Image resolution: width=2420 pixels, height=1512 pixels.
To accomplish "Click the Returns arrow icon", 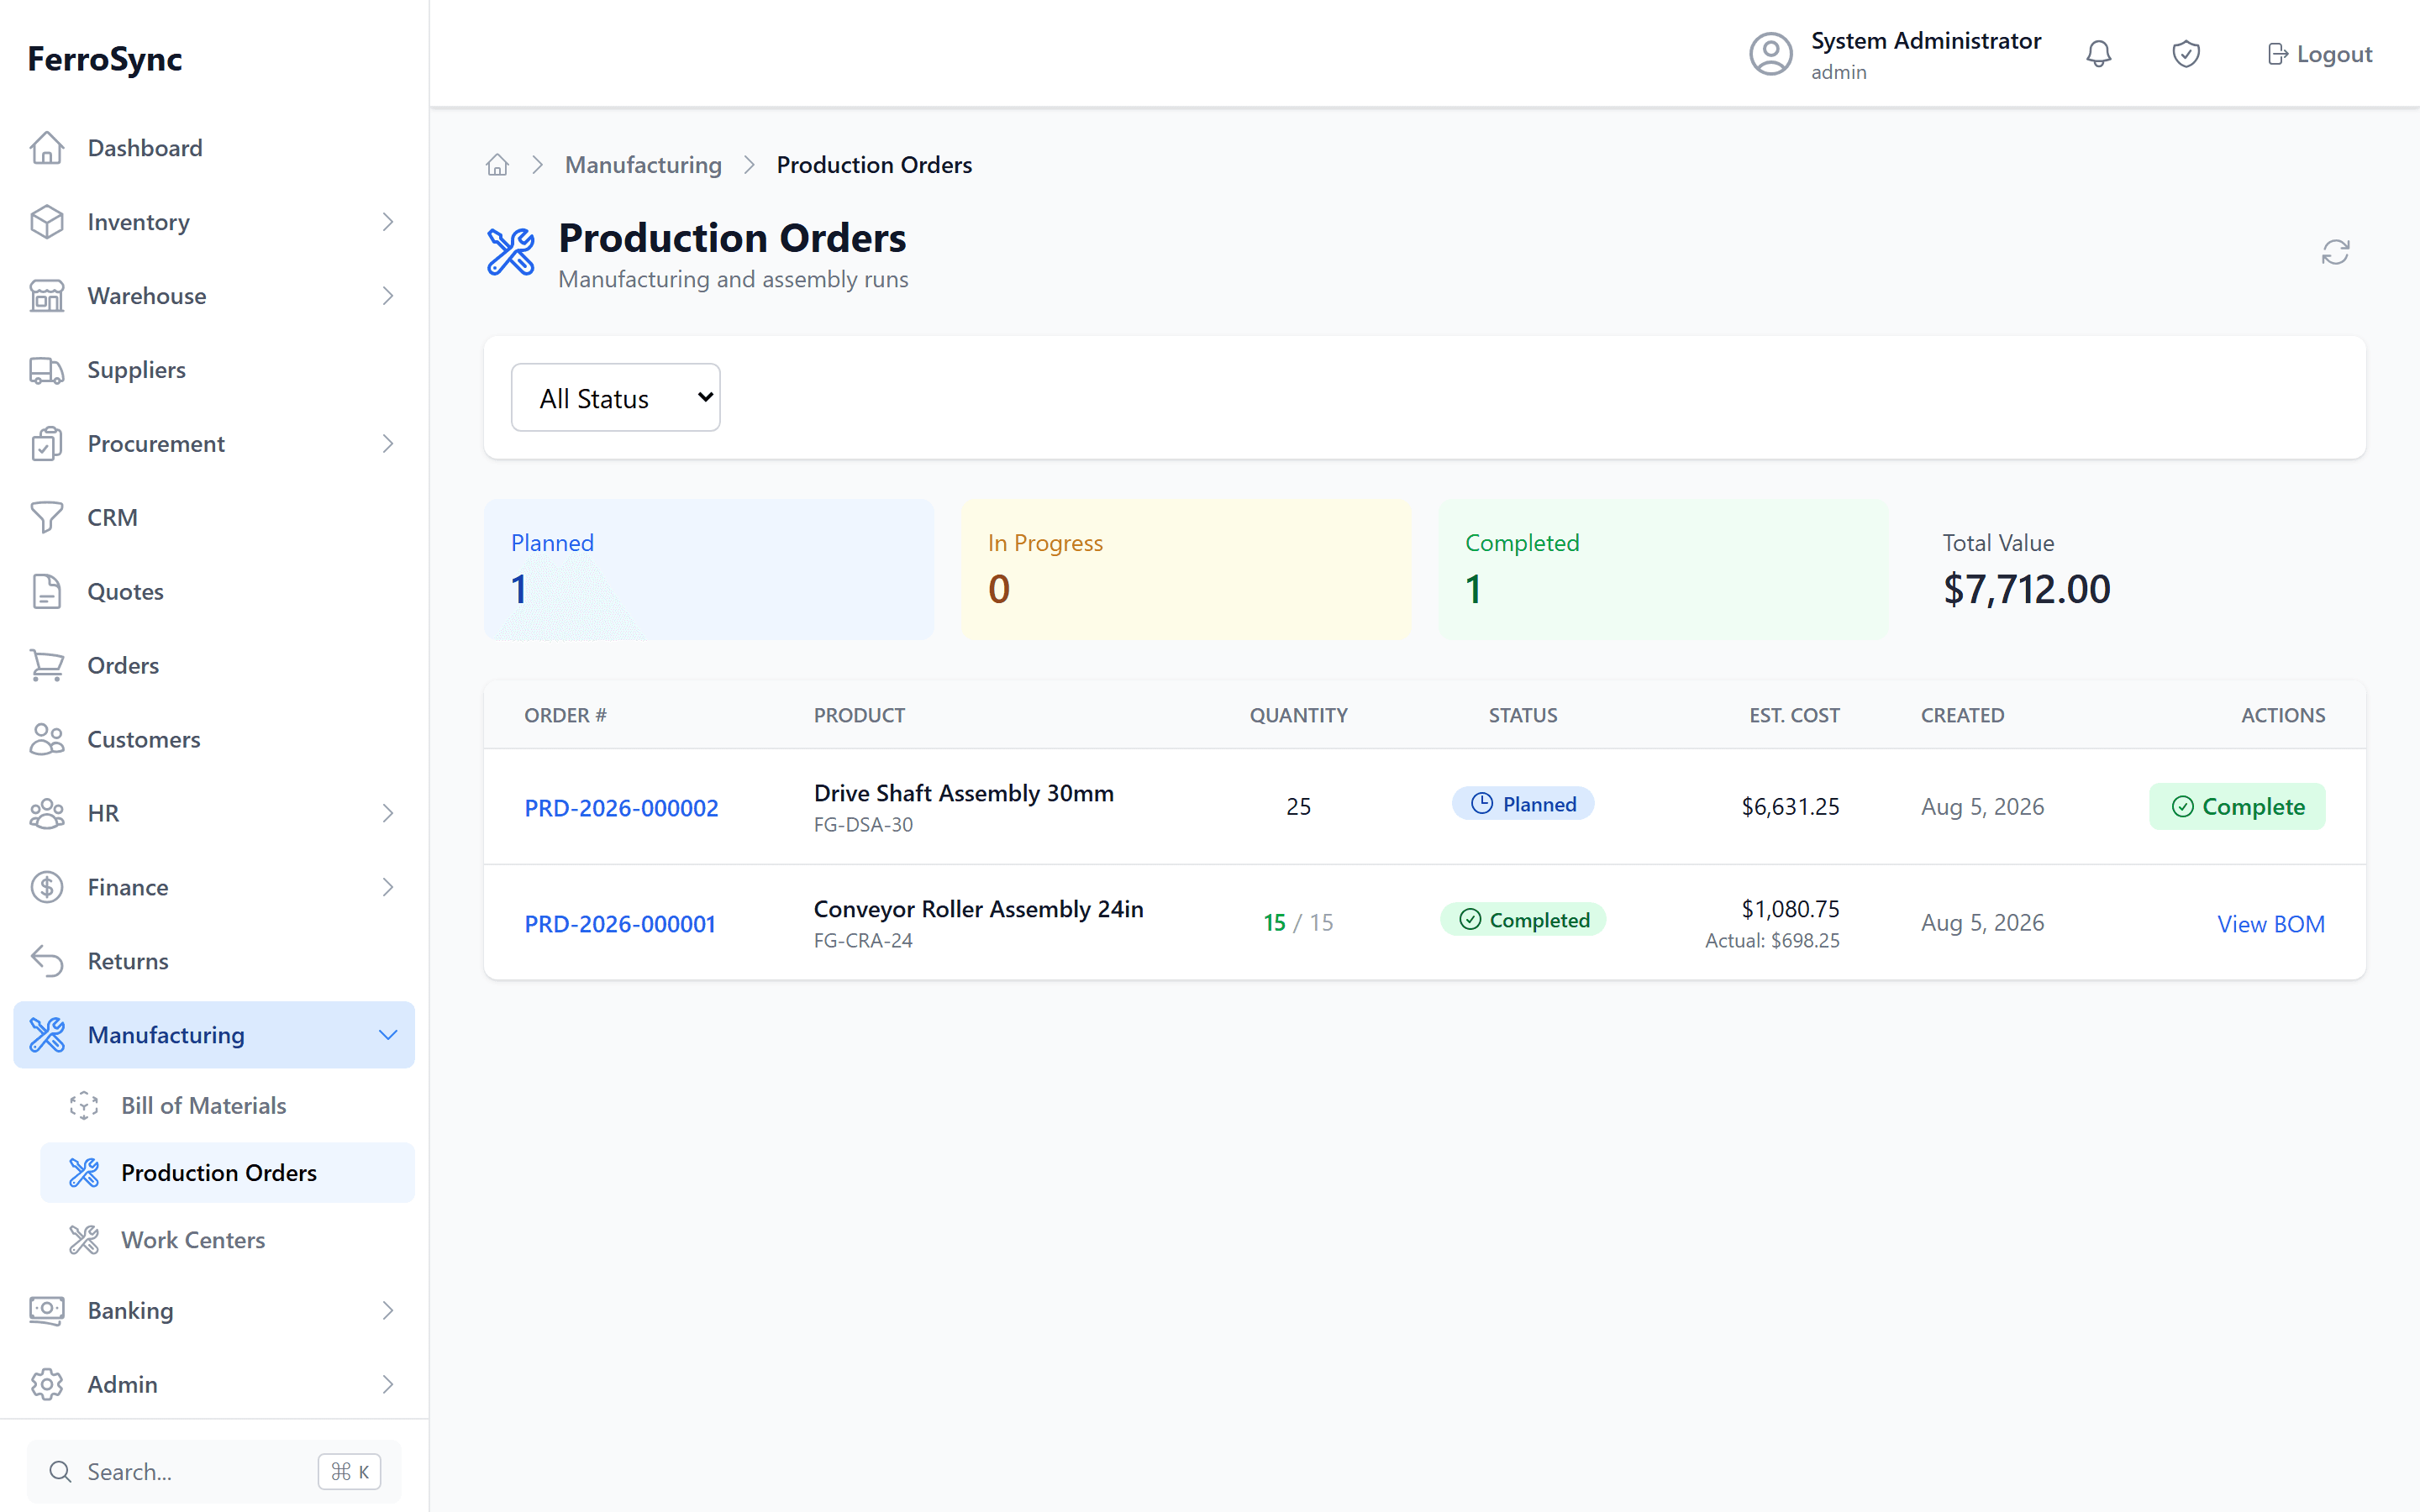I will click(47, 962).
